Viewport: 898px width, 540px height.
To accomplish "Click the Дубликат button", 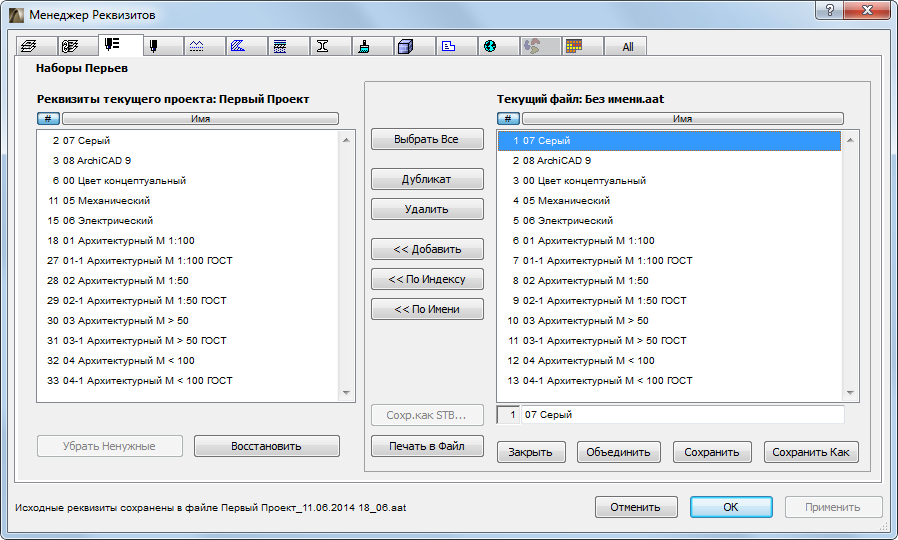I will coord(427,179).
